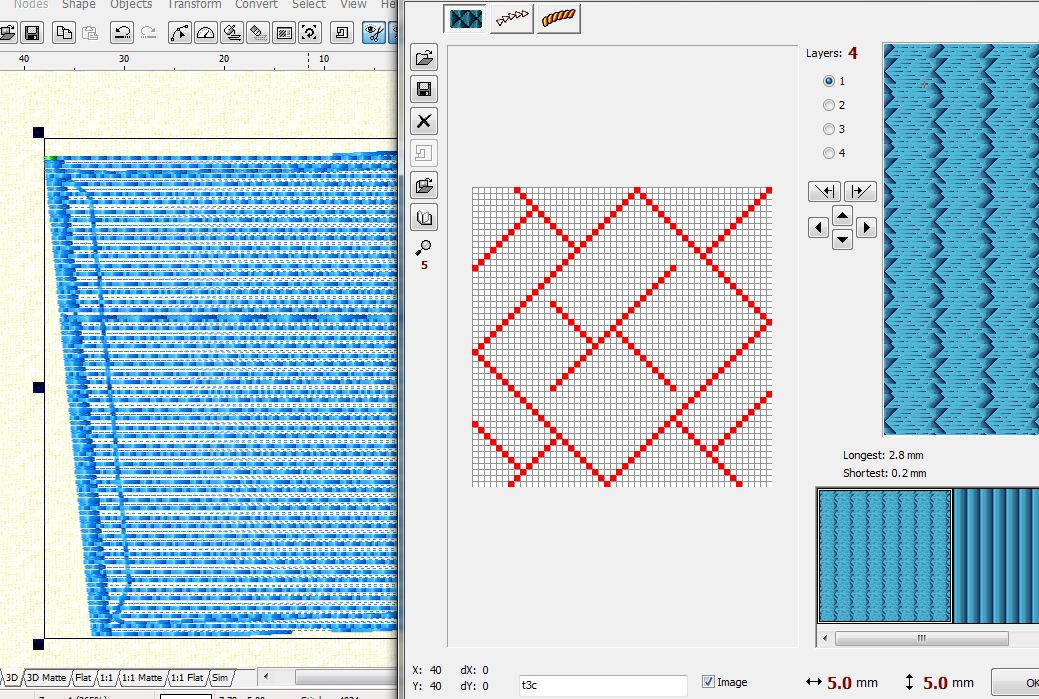
Task: Open pattern file with folder icon in dialog
Action: click(424, 58)
